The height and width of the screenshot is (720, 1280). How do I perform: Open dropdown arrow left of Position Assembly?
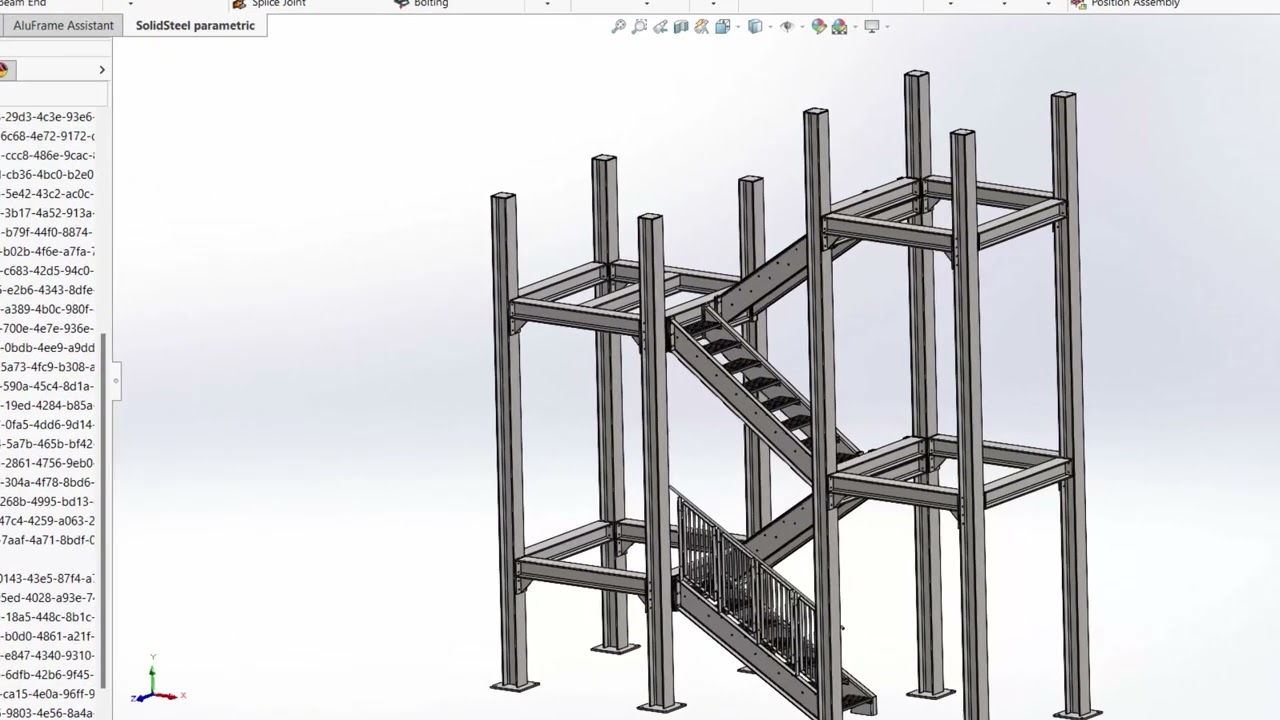coord(1048,4)
